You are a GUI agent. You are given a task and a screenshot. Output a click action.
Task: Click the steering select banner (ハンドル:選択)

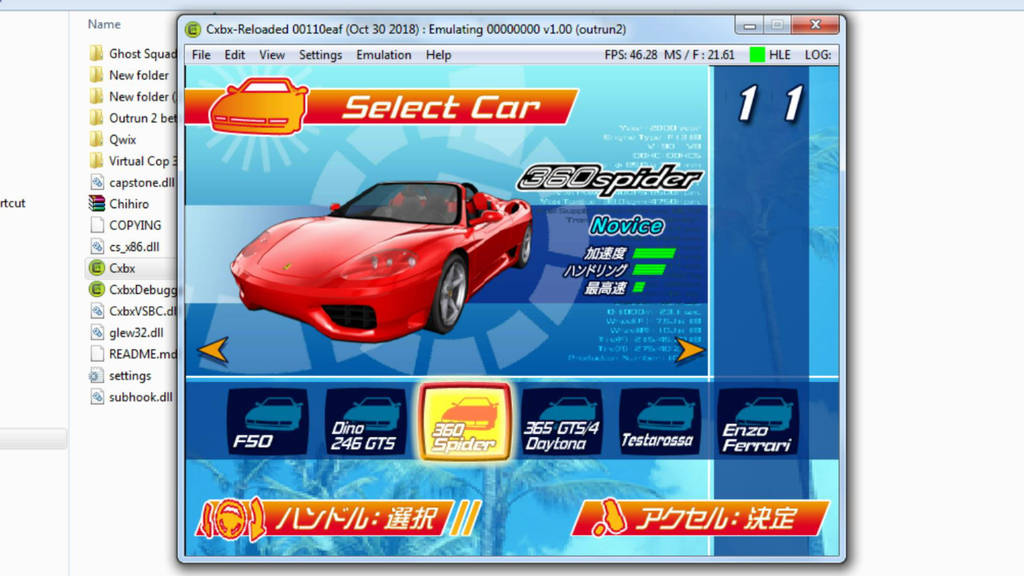(338, 519)
